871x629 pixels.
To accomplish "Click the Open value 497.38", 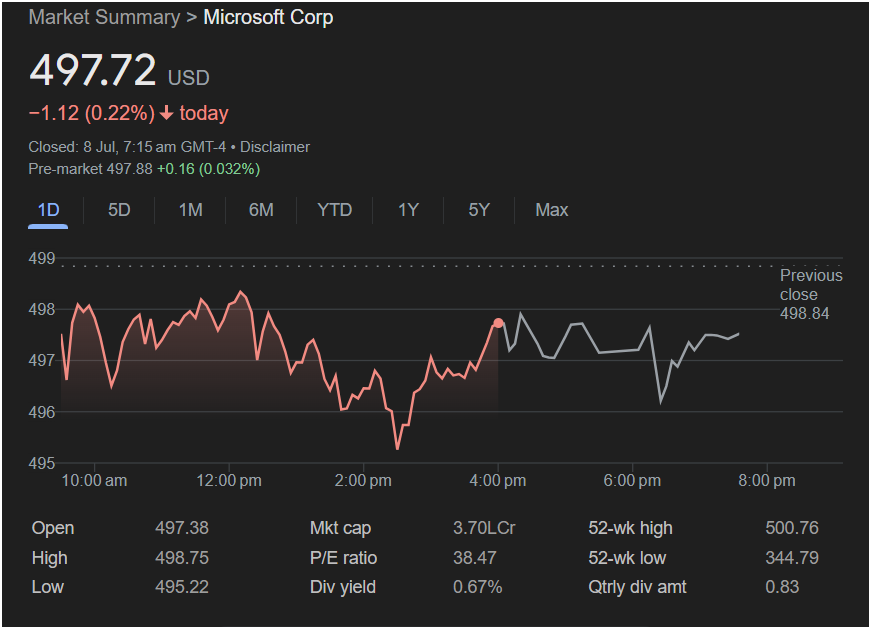I will (x=182, y=528).
